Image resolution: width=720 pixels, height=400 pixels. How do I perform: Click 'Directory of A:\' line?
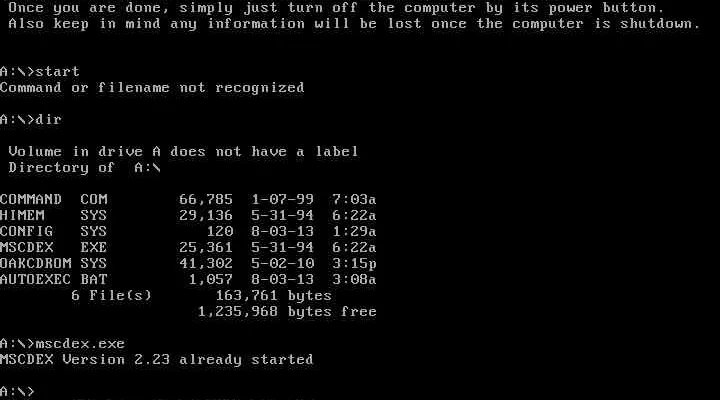point(84,168)
